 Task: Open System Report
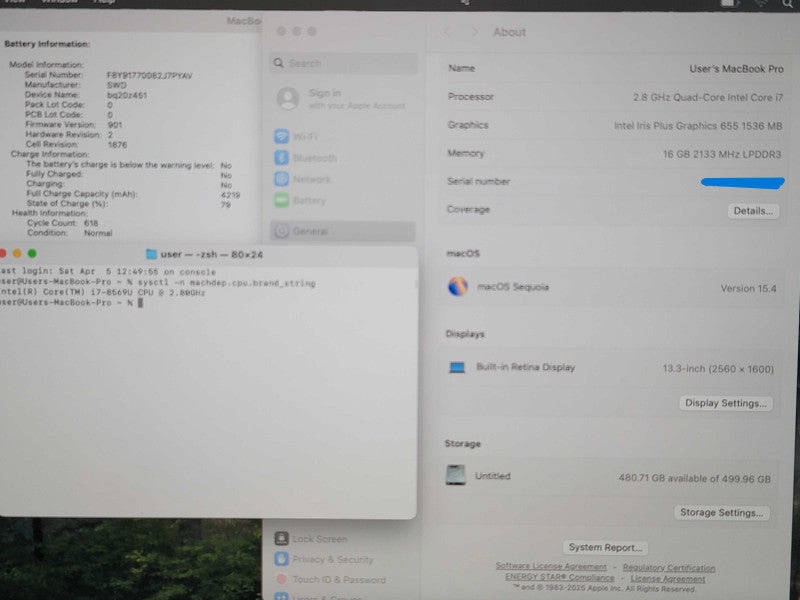[605, 547]
